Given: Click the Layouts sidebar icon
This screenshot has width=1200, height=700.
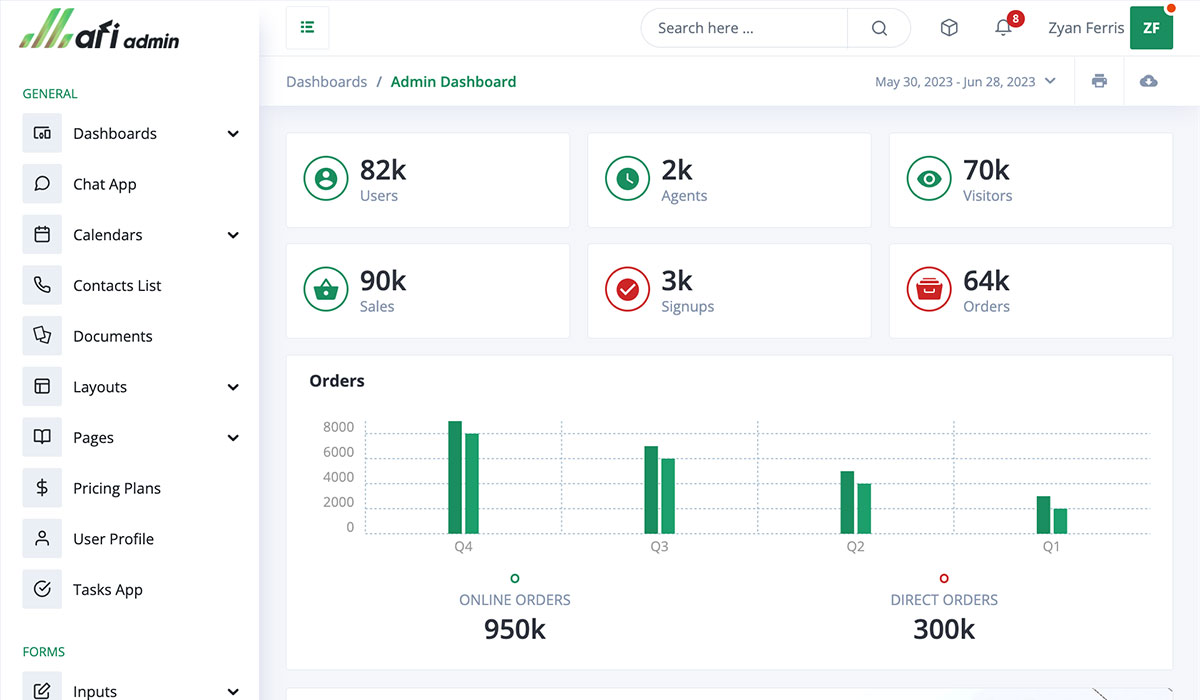Looking at the screenshot, I should tap(42, 387).
